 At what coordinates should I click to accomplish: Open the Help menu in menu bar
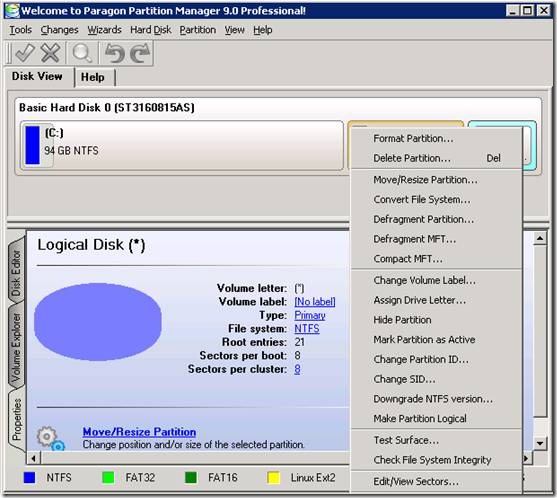click(263, 30)
